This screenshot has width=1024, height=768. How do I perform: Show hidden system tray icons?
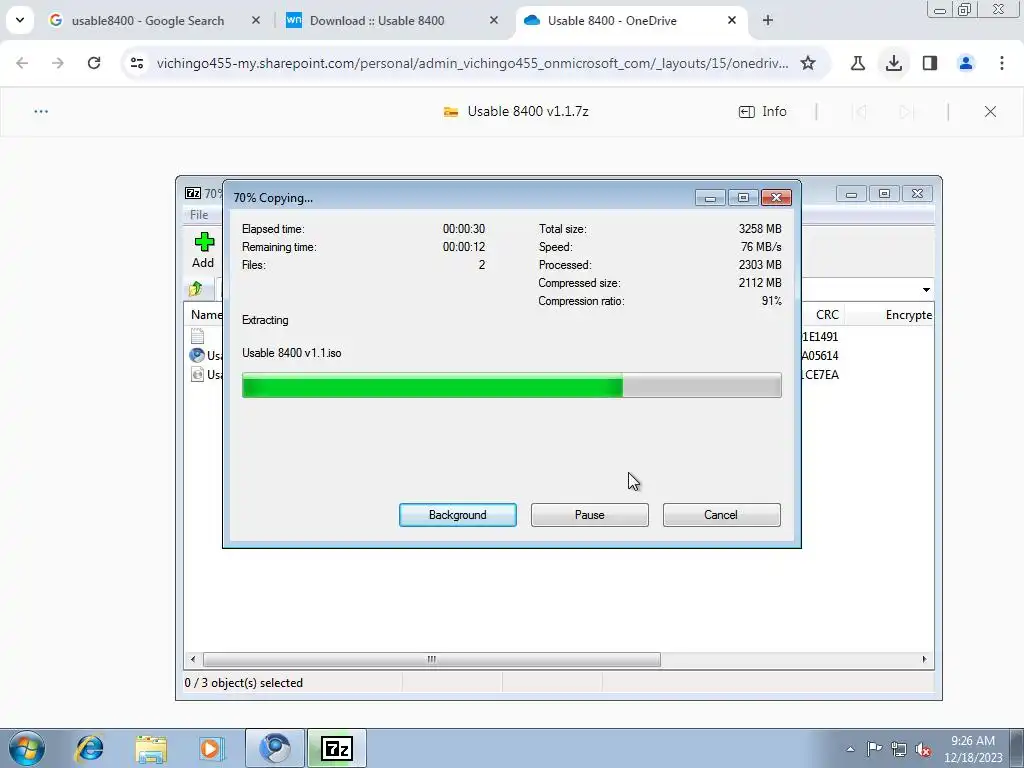point(850,749)
